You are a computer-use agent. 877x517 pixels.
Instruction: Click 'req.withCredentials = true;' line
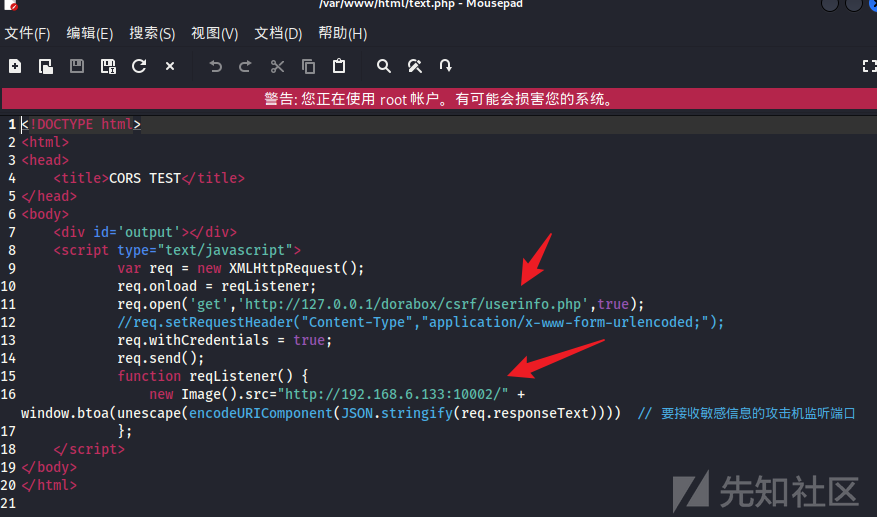224,340
